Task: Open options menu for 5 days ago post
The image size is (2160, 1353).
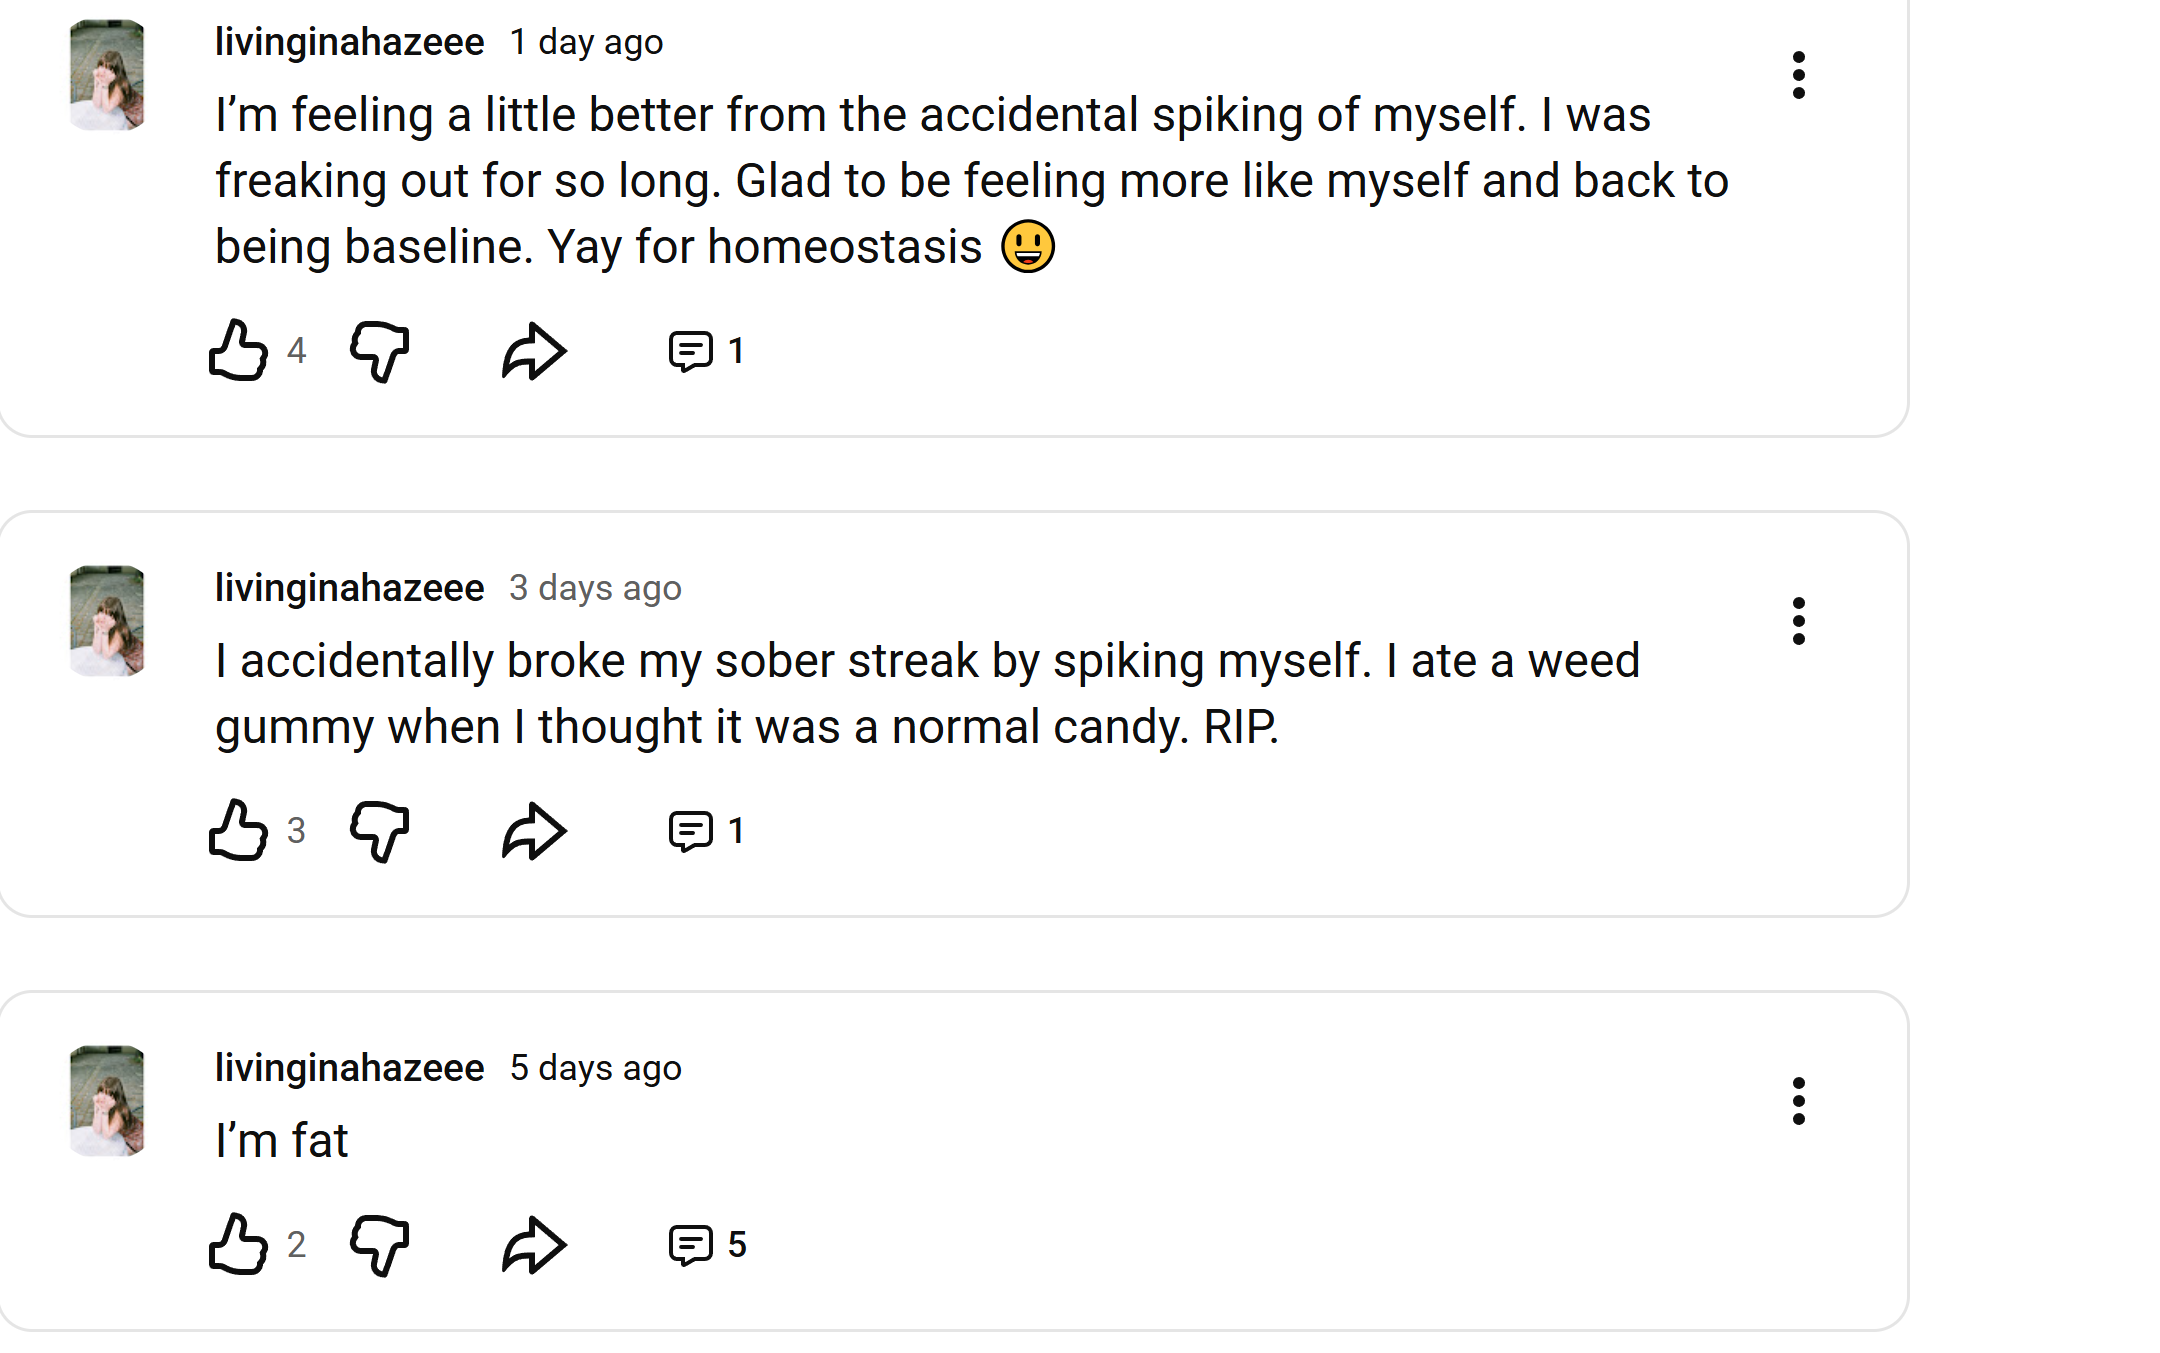Action: click(1798, 1101)
